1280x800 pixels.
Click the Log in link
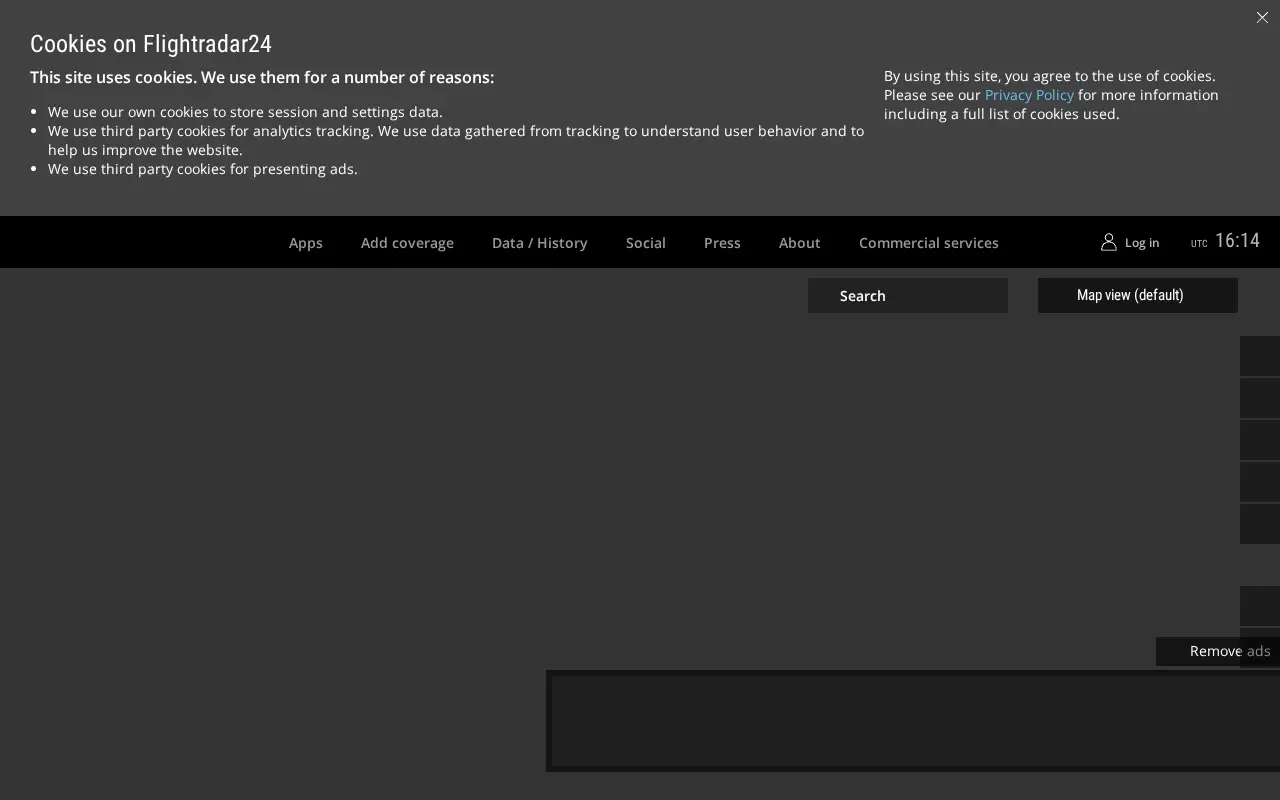(x=1142, y=243)
